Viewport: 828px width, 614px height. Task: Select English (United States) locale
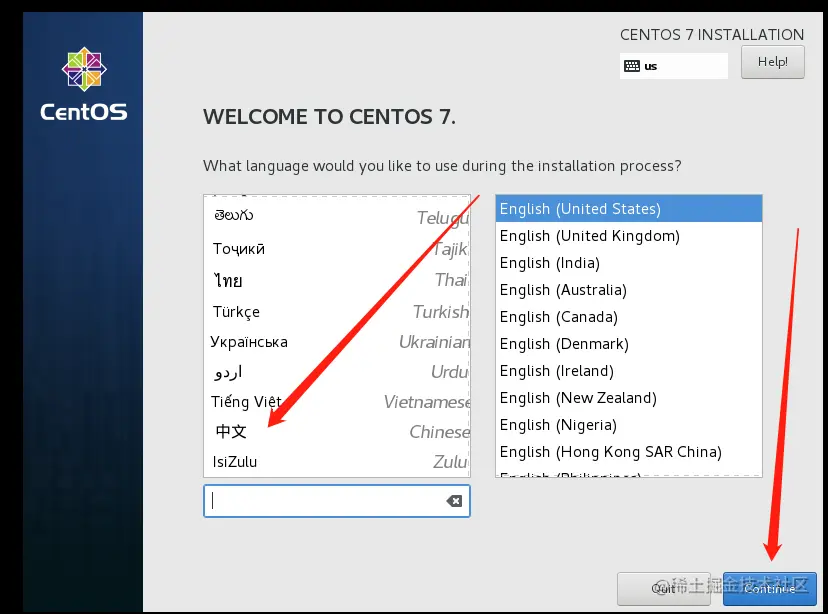coord(628,209)
